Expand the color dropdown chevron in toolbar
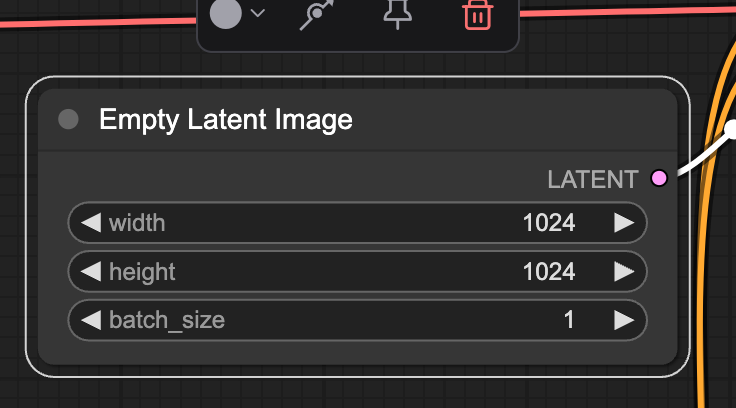Screen dimensions: 736x408 click(258, 14)
